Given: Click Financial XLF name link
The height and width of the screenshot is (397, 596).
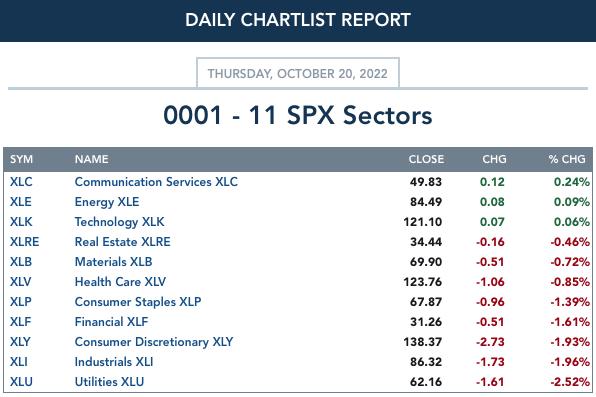Looking at the screenshot, I should click(111, 322).
